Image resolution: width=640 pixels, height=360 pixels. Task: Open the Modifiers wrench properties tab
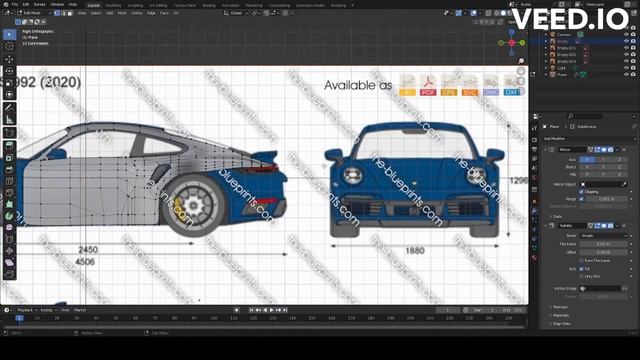(534, 211)
